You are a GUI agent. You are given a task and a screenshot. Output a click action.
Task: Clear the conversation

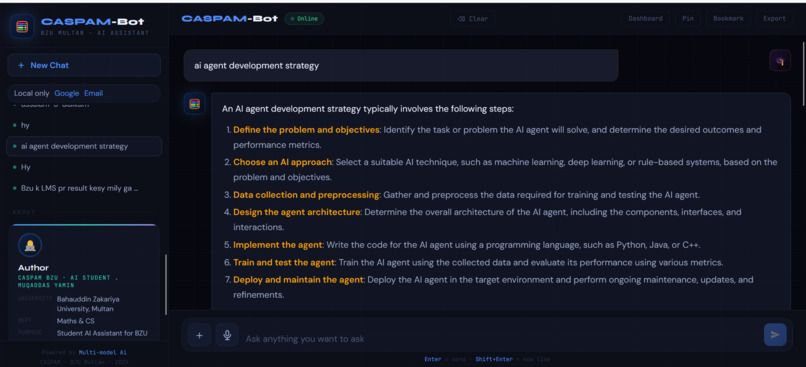point(473,19)
